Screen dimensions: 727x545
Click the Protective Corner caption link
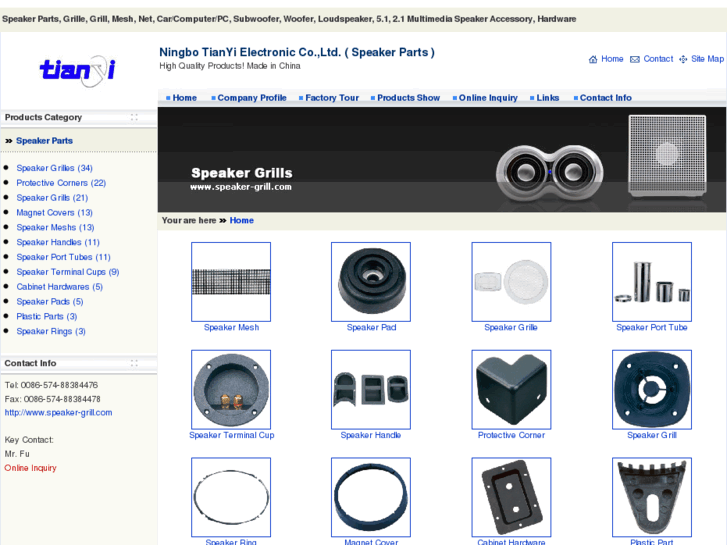[x=511, y=435]
